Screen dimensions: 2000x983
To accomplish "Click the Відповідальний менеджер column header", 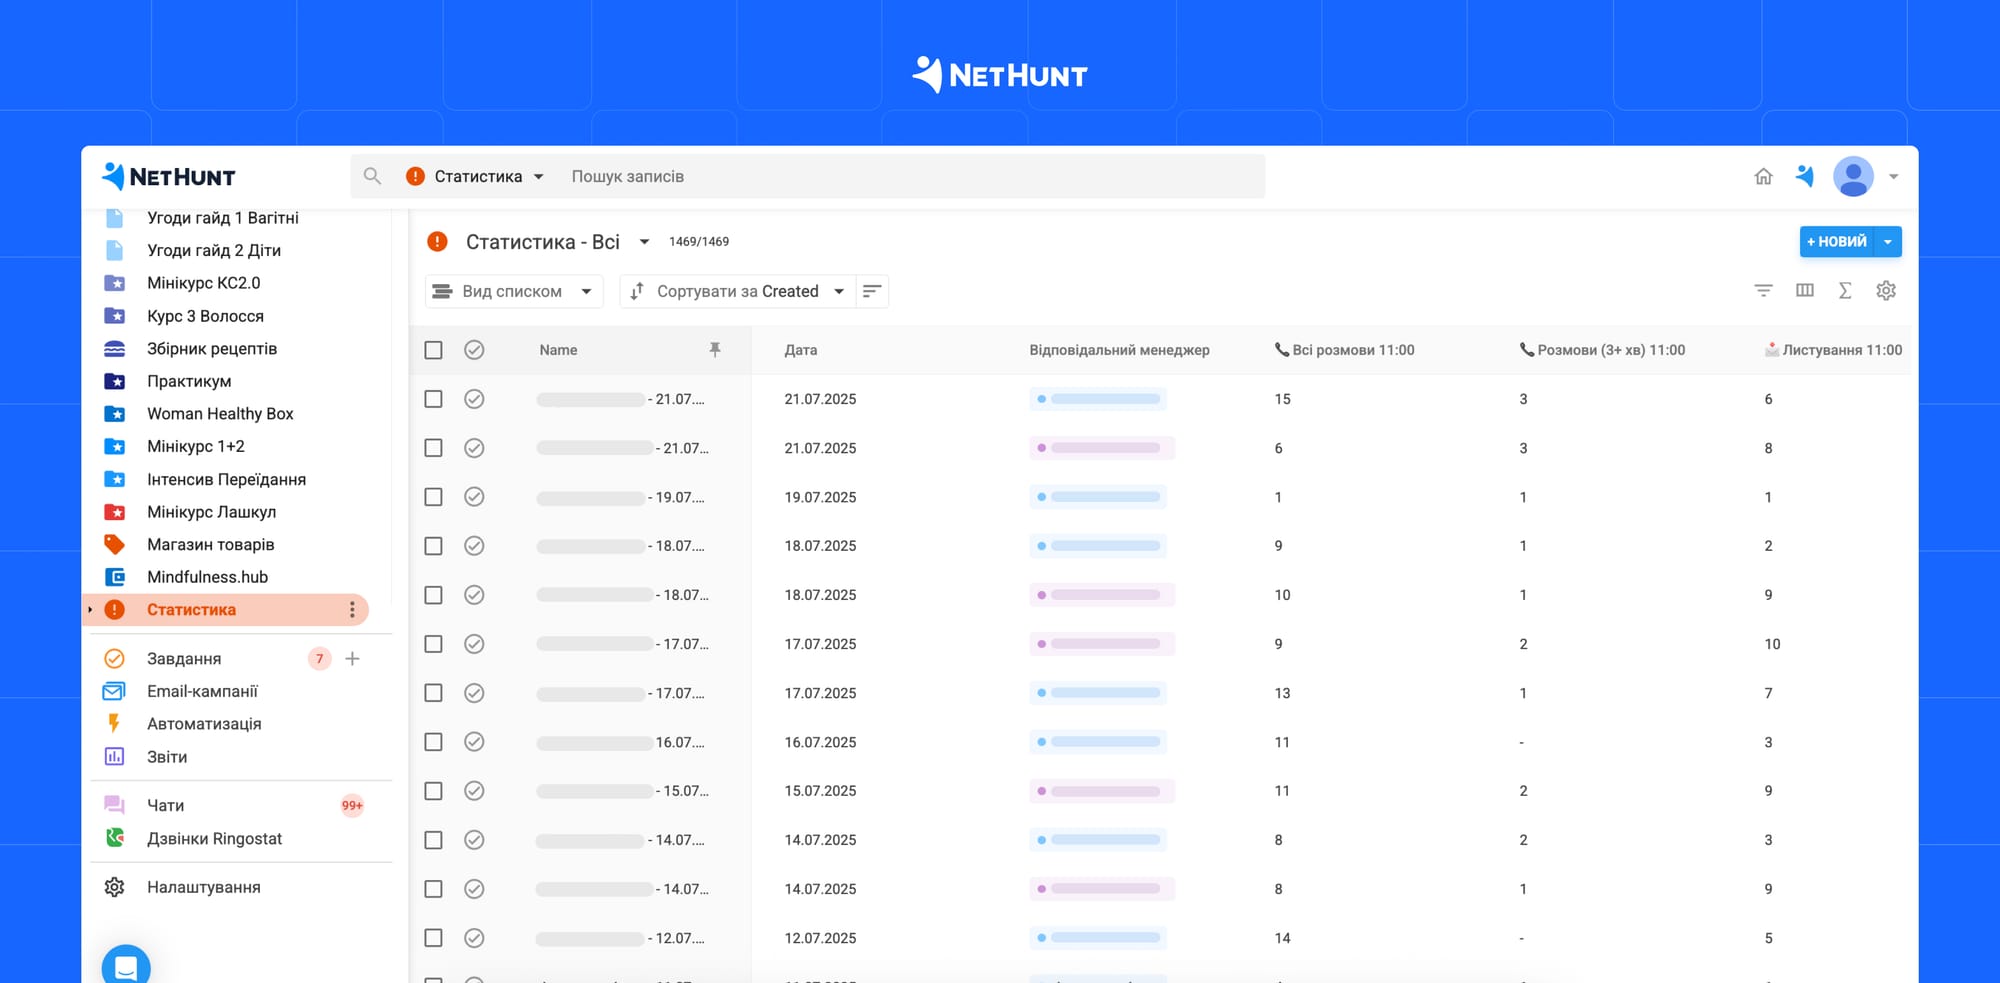I will coord(1119,350).
